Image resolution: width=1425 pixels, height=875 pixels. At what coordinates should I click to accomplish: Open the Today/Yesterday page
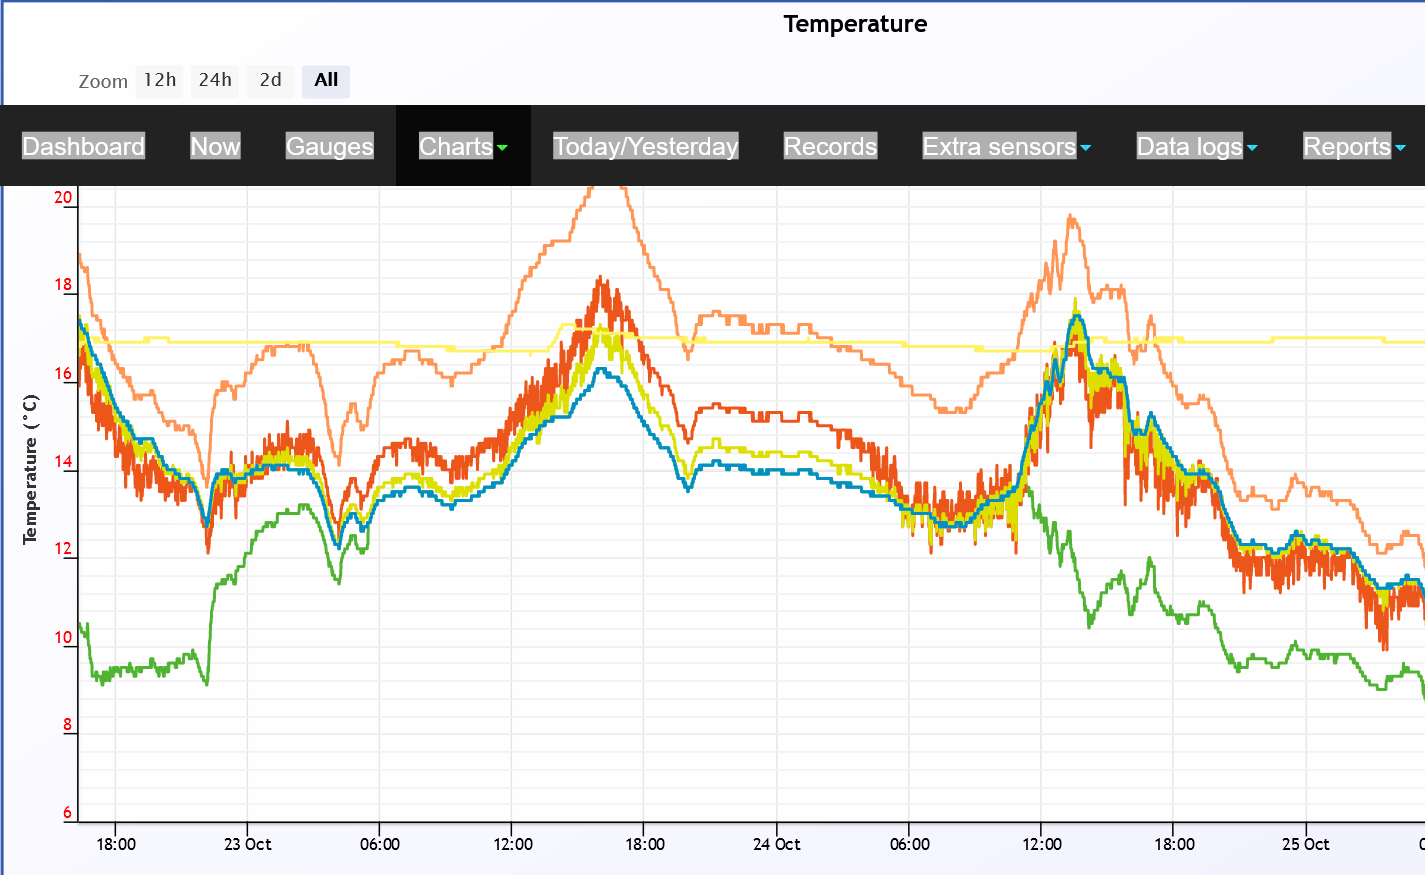[645, 146]
